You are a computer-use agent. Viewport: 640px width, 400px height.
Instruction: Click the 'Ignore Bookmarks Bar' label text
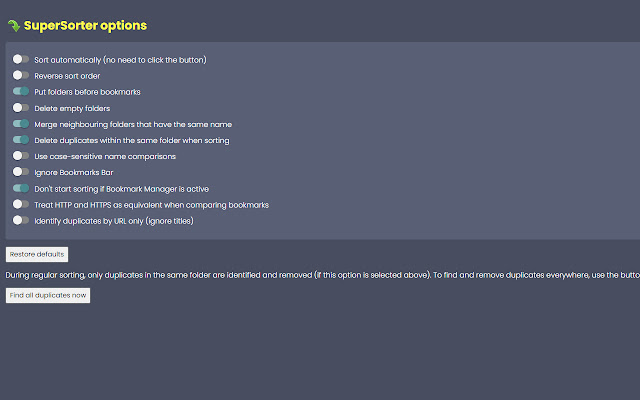coord(72,172)
